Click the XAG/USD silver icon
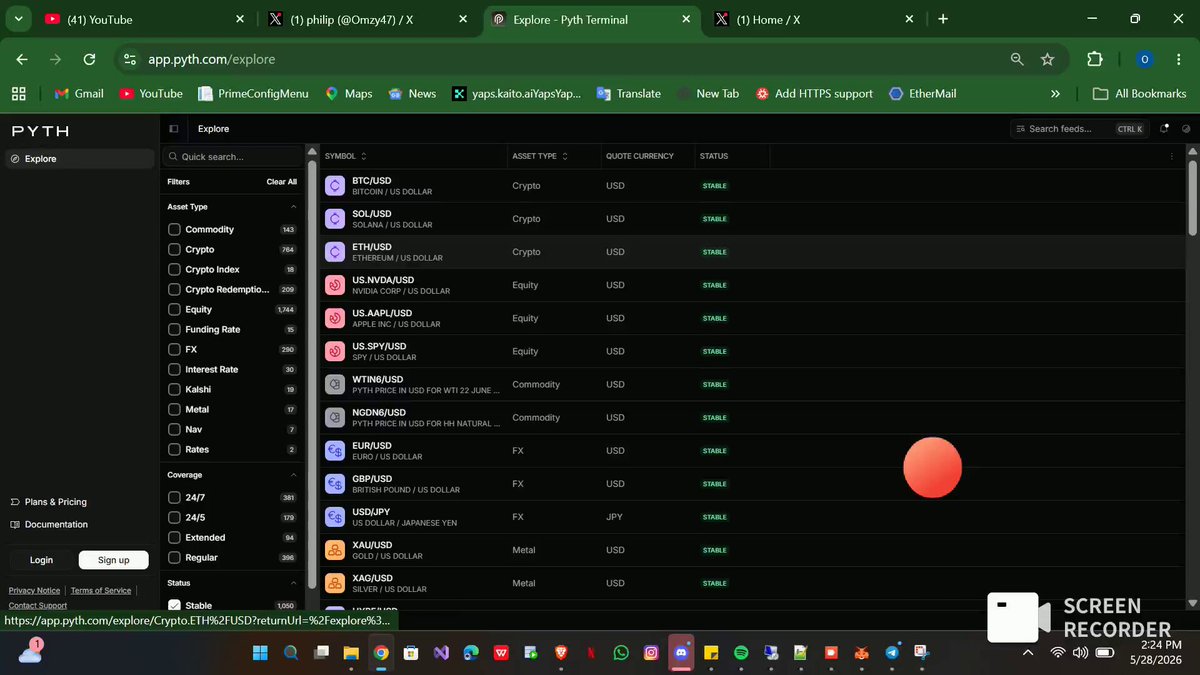Viewport: 1200px width, 675px height. coord(335,583)
